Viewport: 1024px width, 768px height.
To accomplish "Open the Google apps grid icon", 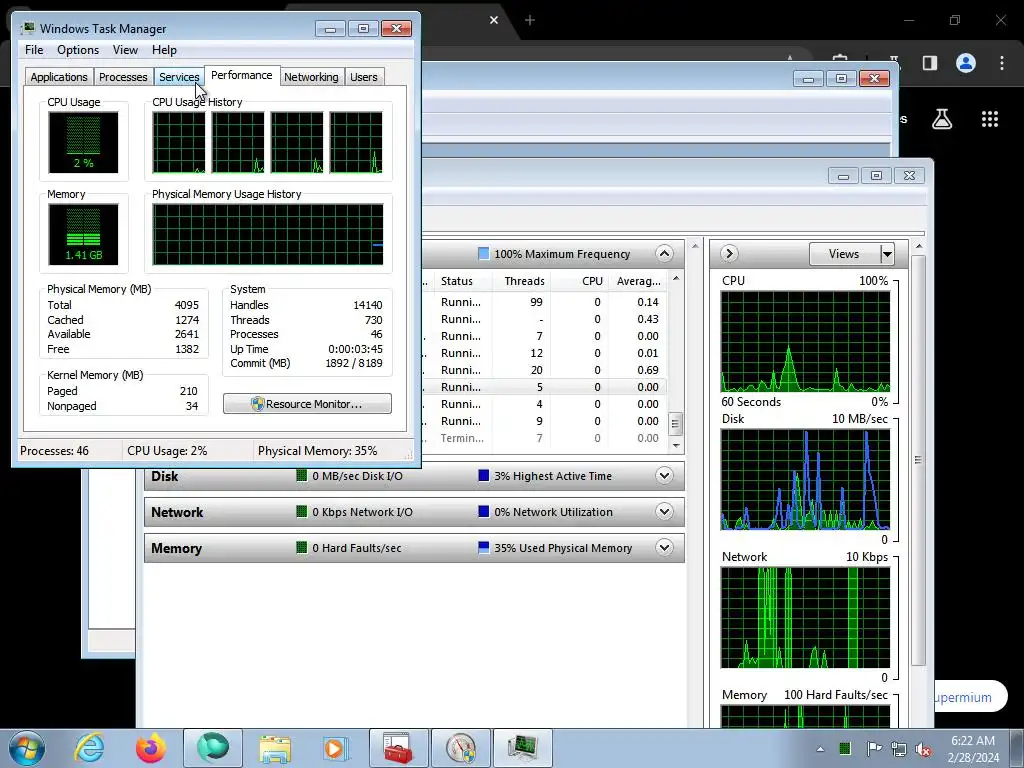I will pyautogui.click(x=990, y=119).
